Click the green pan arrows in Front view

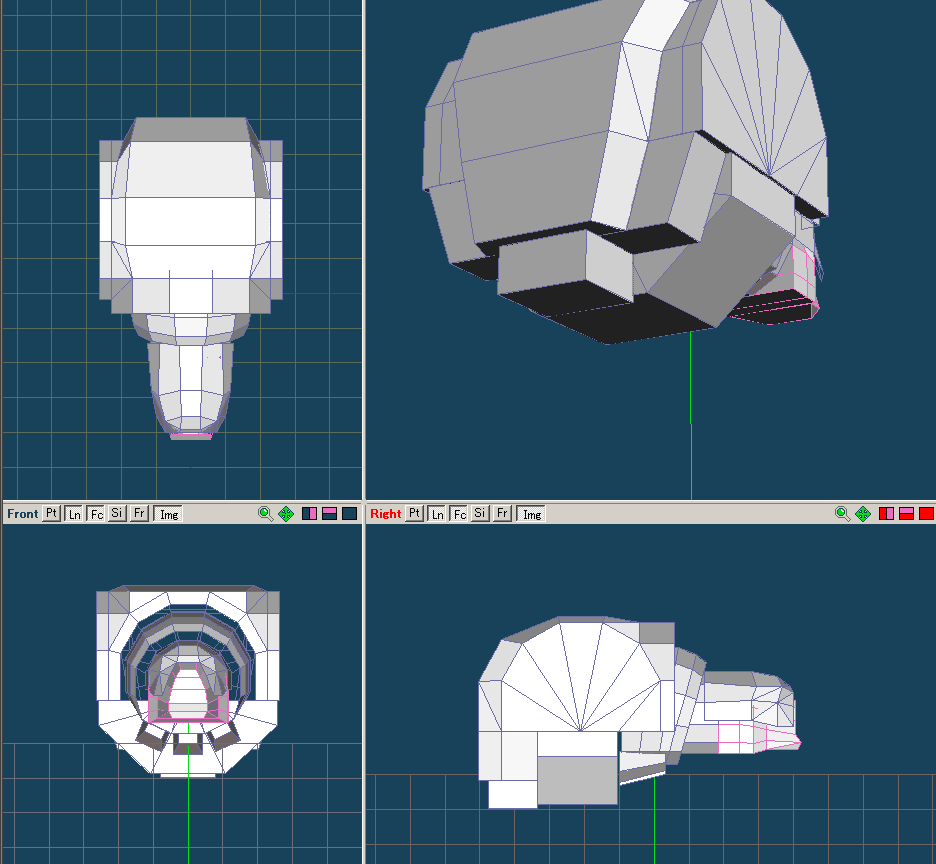[286, 514]
